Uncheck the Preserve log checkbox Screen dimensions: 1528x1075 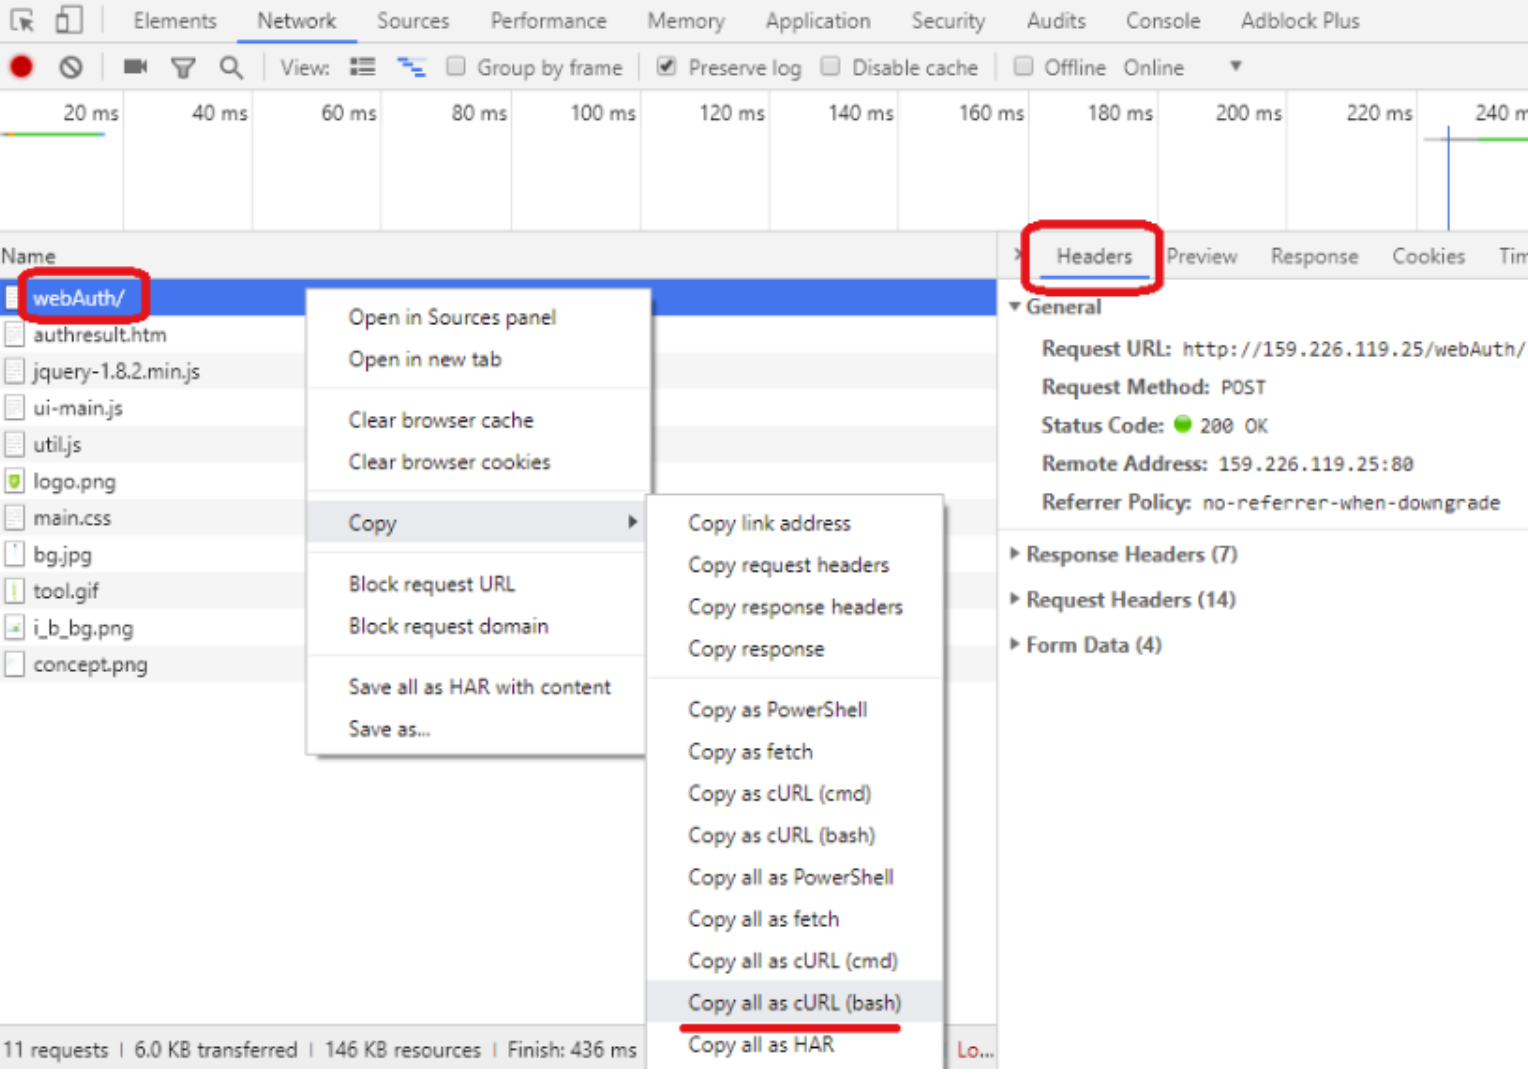click(666, 67)
